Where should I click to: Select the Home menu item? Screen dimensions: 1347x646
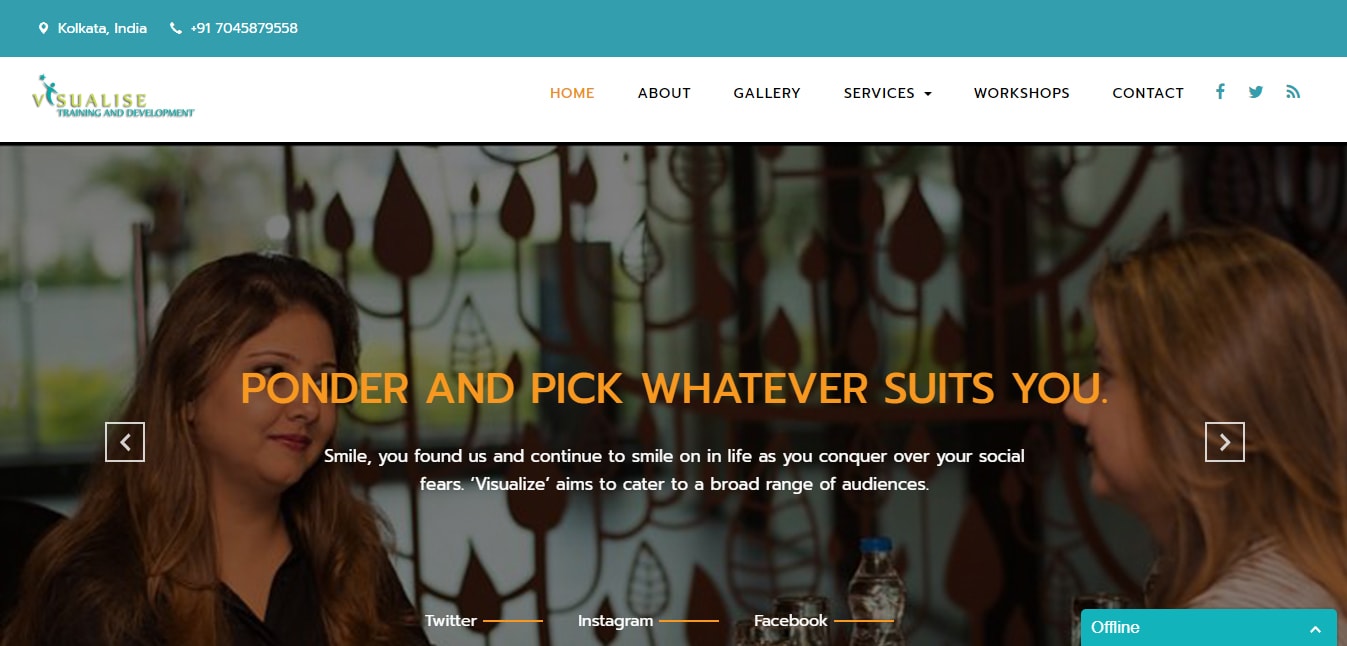click(572, 93)
